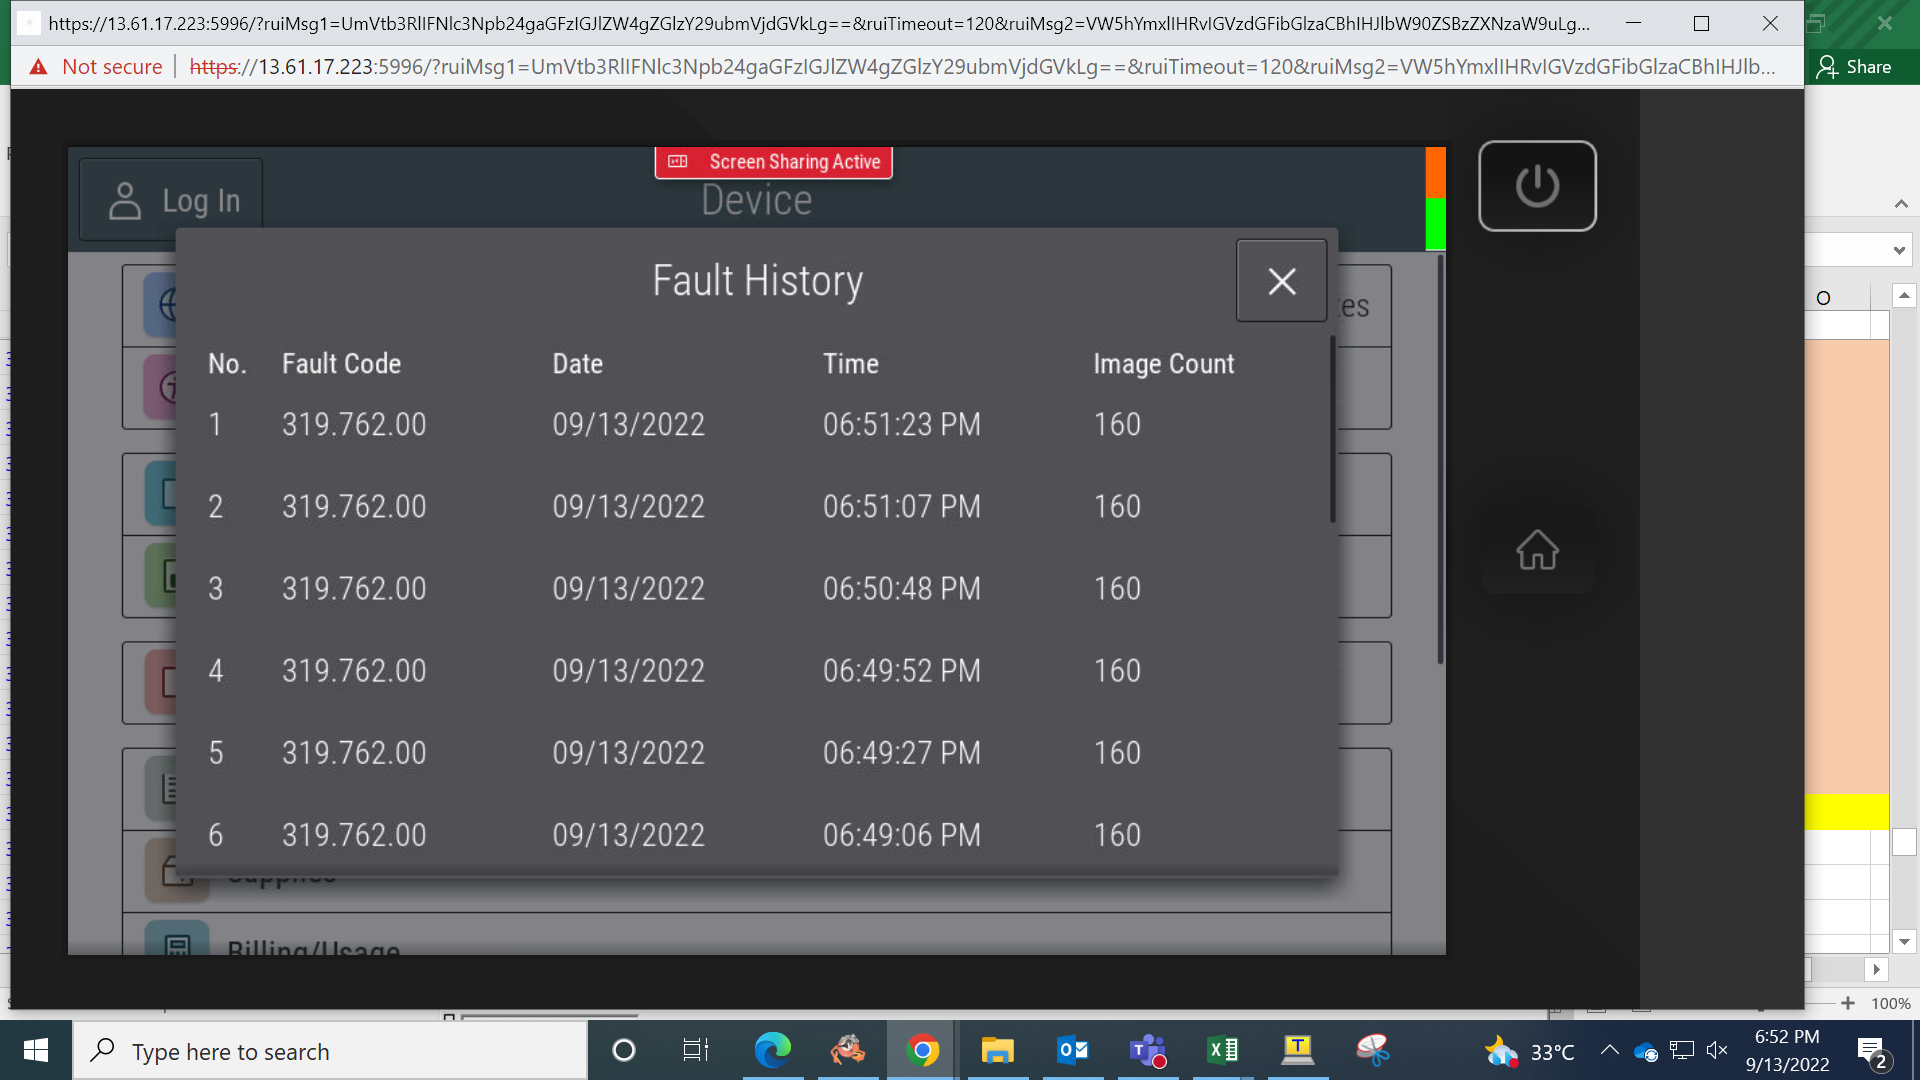Image resolution: width=1920 pixels, height=1080 pixels.
Task: Open Outlook from the taskbar
Action: point(1072,1050)
